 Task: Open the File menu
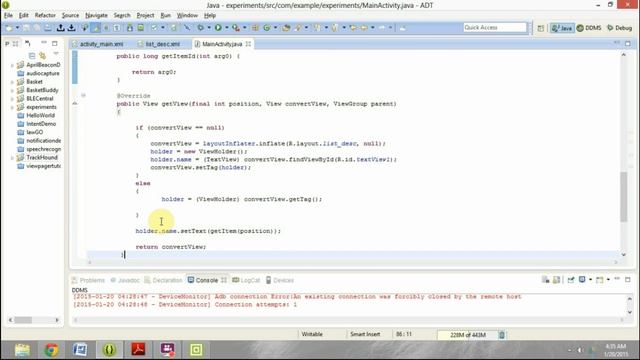pos(8,15)
